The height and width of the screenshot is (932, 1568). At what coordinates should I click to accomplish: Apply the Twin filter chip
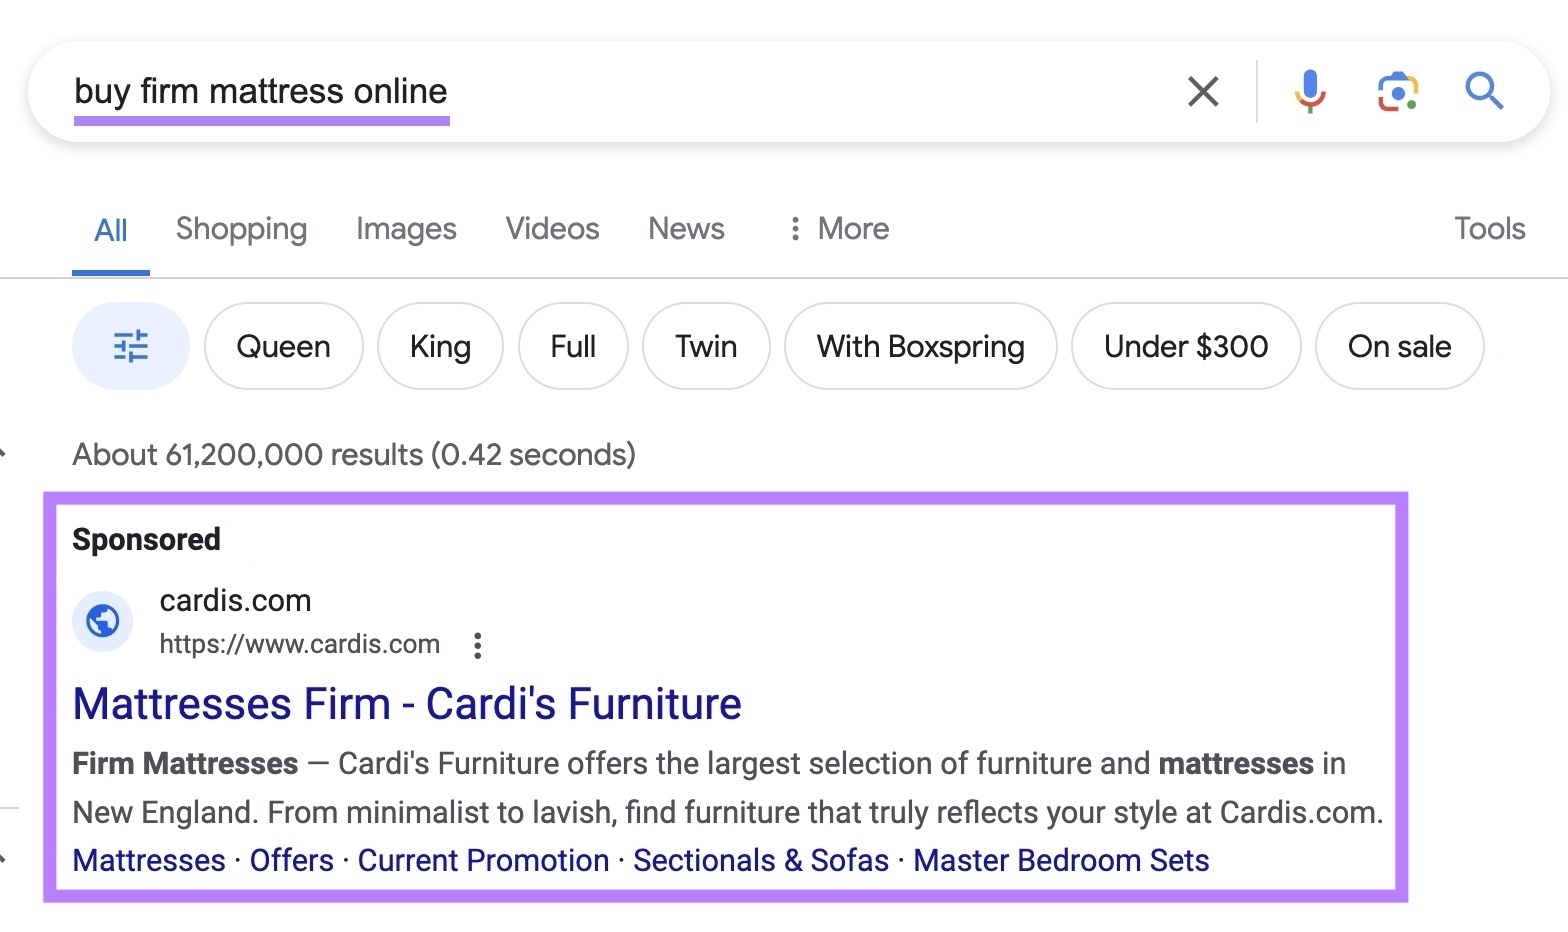706,346
